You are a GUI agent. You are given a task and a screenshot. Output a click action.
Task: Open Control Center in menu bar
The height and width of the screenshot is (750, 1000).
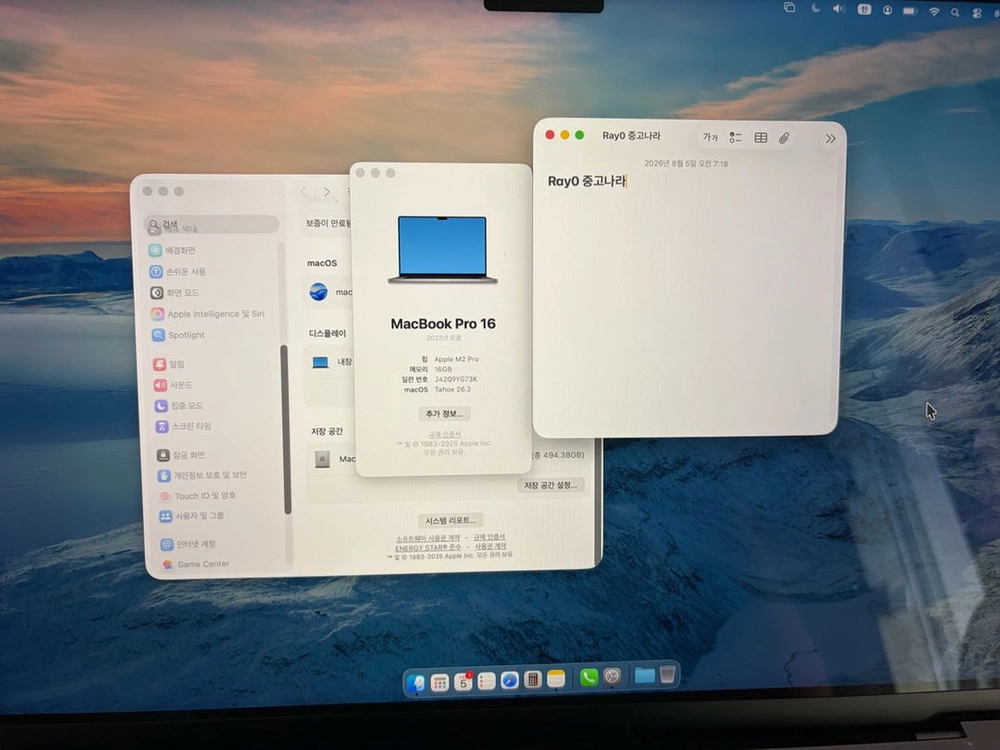pos(977,13)
